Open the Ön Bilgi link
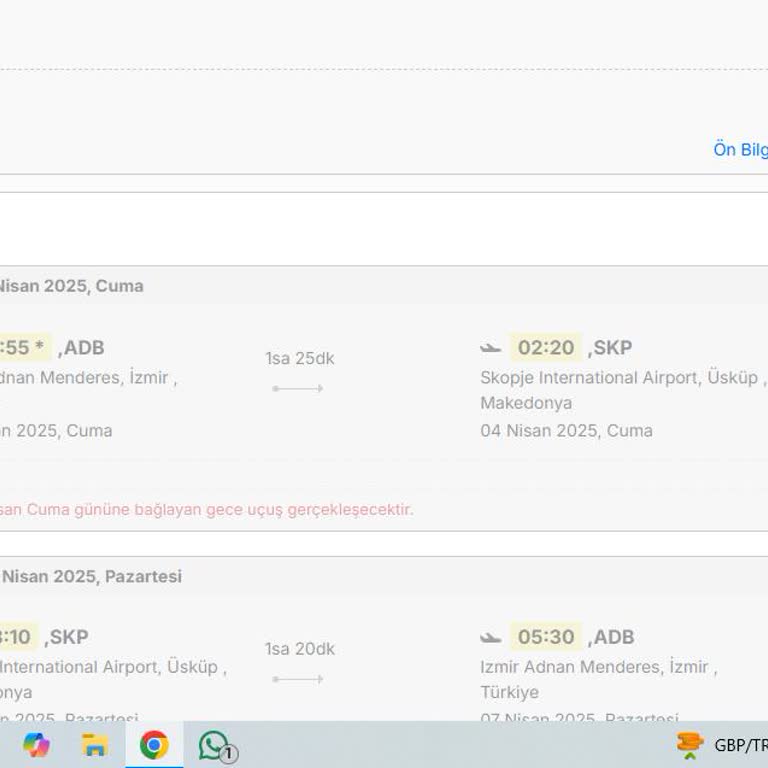 pos(740,149)
